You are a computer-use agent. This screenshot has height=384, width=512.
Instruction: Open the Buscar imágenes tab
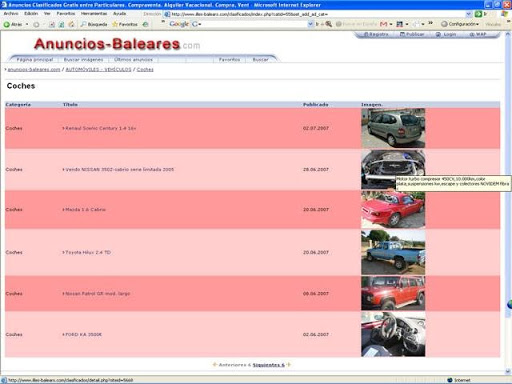coord(83,60)
